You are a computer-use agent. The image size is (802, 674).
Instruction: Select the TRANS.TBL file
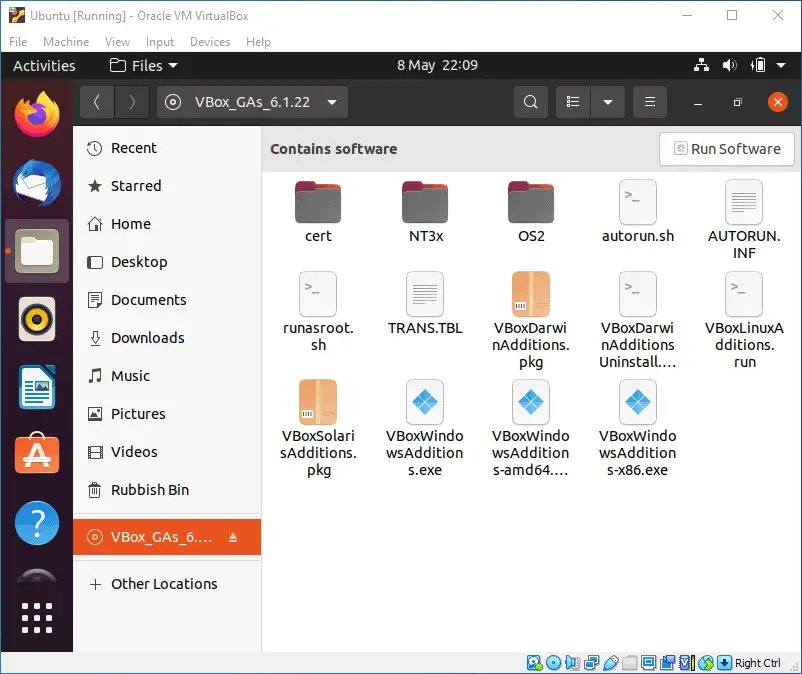[x=425, y=304]
